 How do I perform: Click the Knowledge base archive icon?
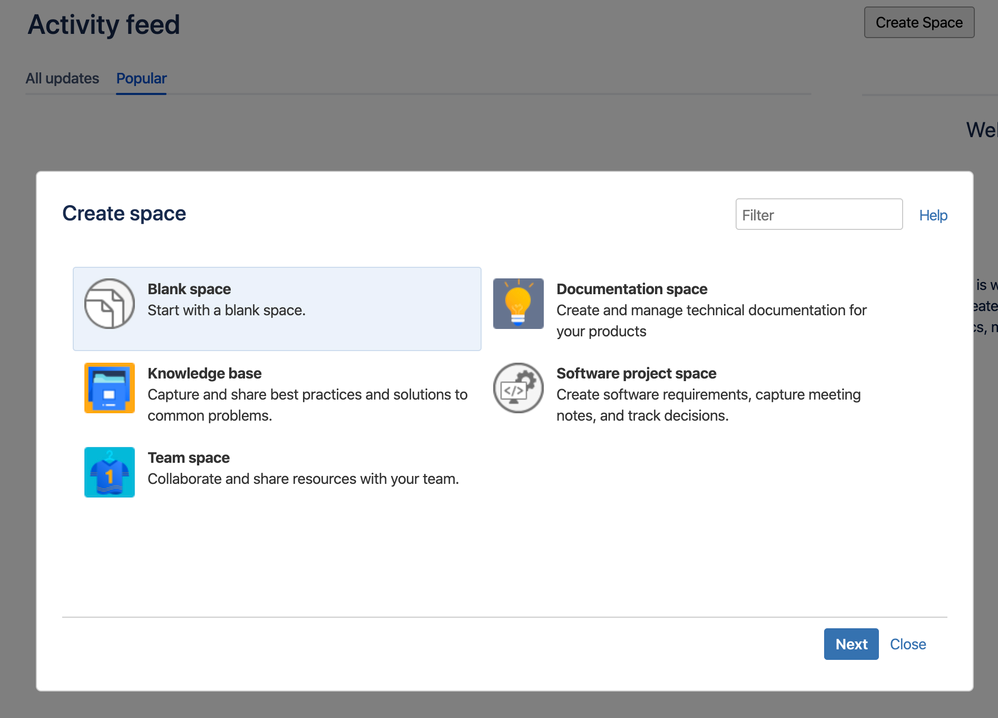pyautogui.click(x=109, y=388)
